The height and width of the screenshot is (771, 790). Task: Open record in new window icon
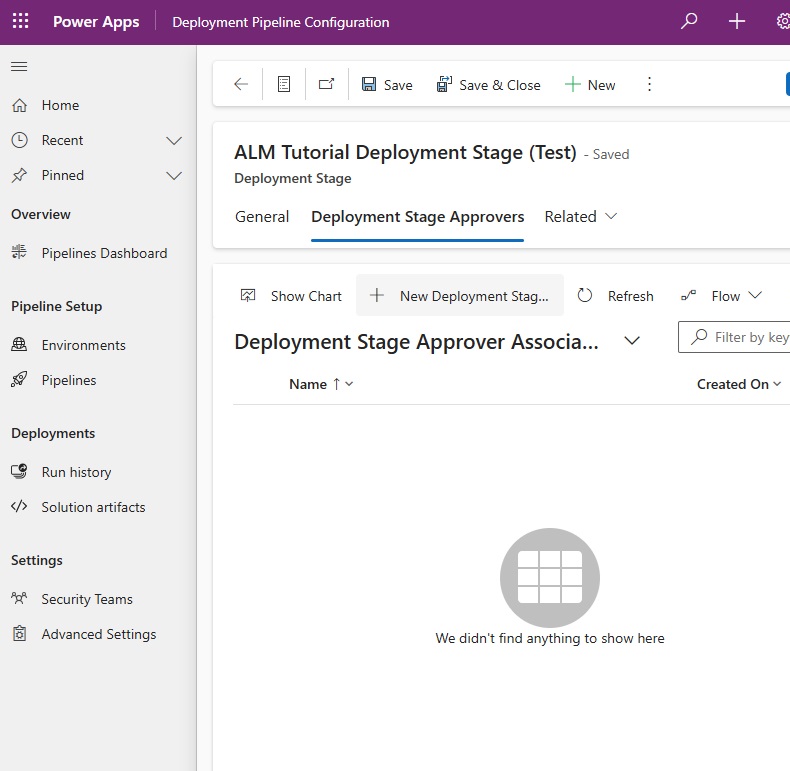coord(326,84)
